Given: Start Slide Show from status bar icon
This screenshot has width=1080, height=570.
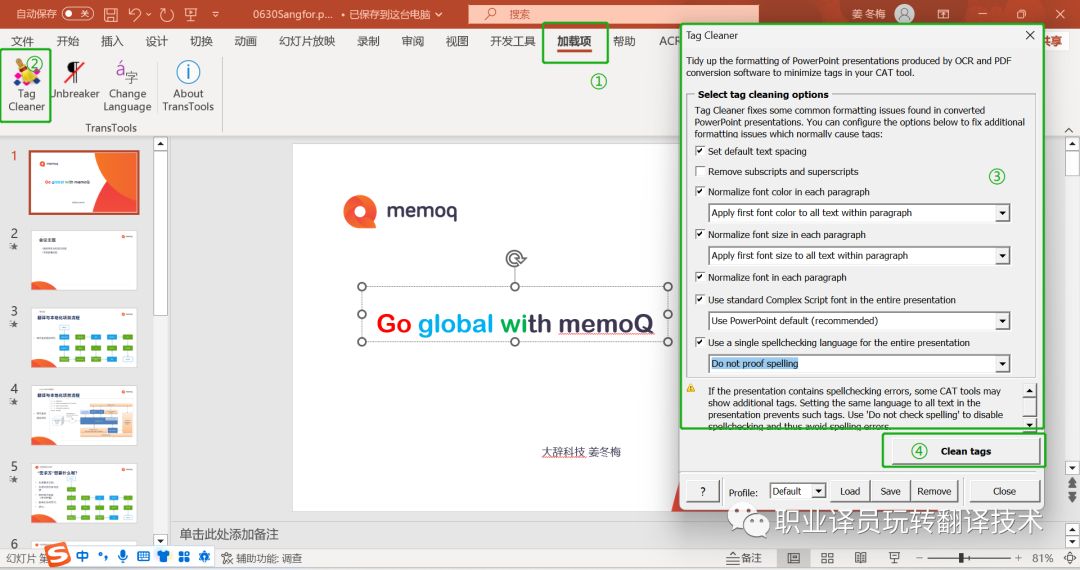Looking at the screenshot, I should click(894, 558).
